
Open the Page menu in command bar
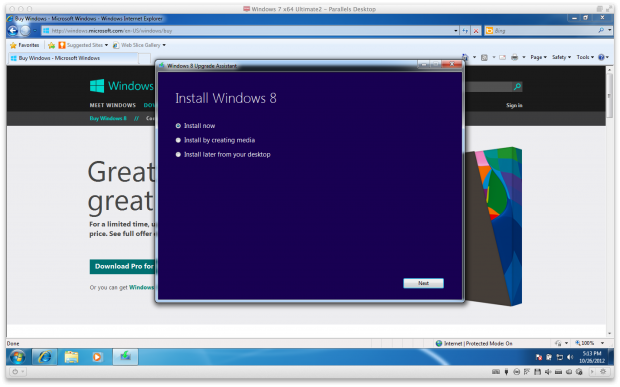(x=538, y=57)
